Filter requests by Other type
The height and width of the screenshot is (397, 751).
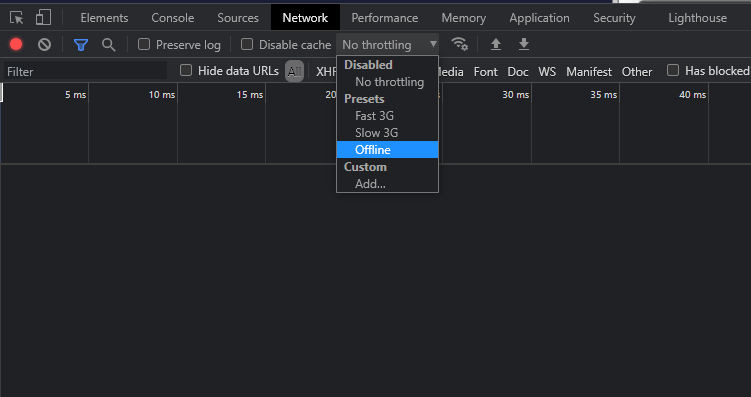click(637, 72)
